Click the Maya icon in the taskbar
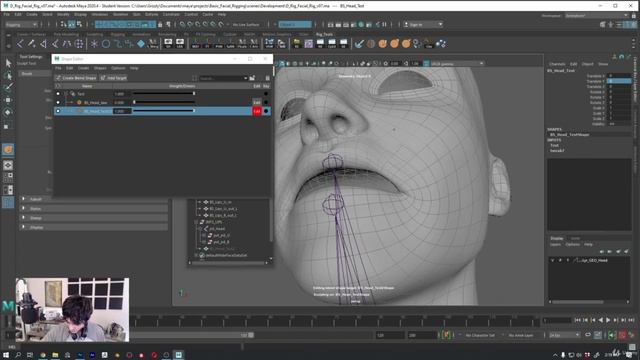 (x=178, y=355)
